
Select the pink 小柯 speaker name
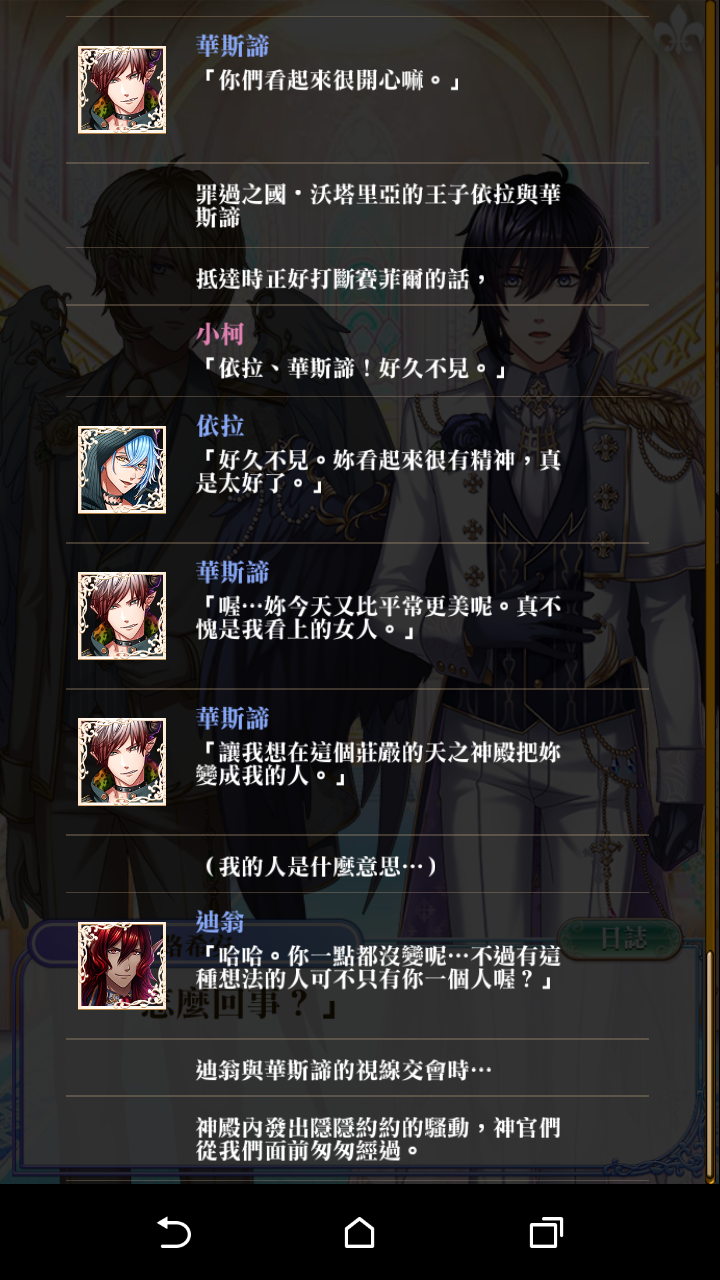click(x=220, y=334)
